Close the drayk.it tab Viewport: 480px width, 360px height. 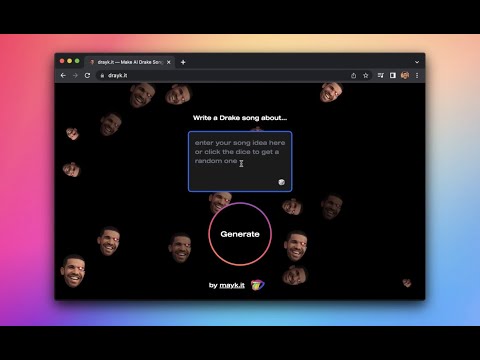[169, 62]
